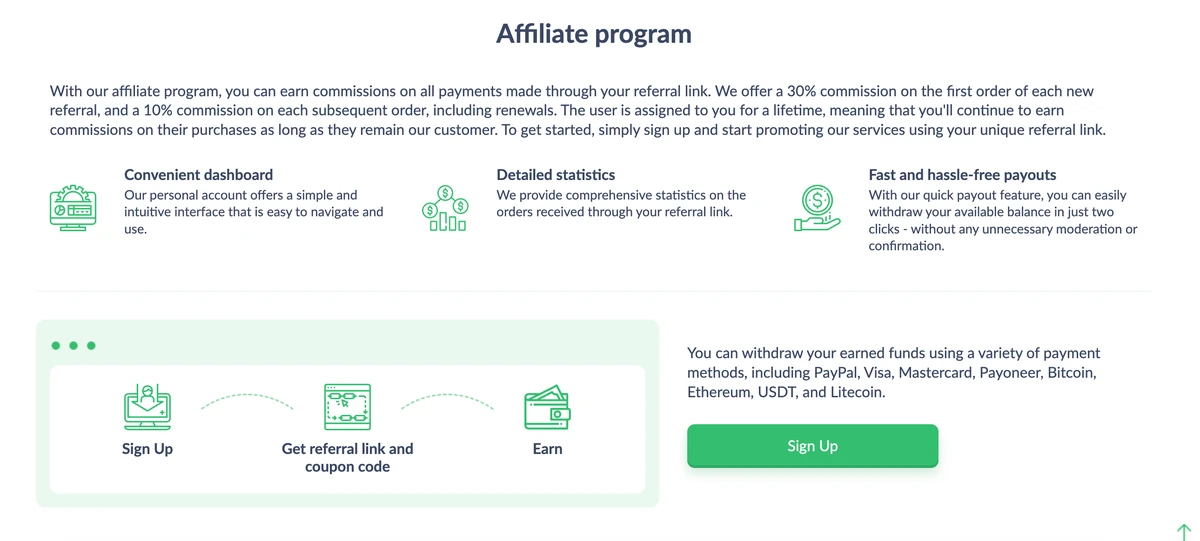Click the Get referral link and coupon code label
The image size is (1200, 541).
tap(347, 457)
